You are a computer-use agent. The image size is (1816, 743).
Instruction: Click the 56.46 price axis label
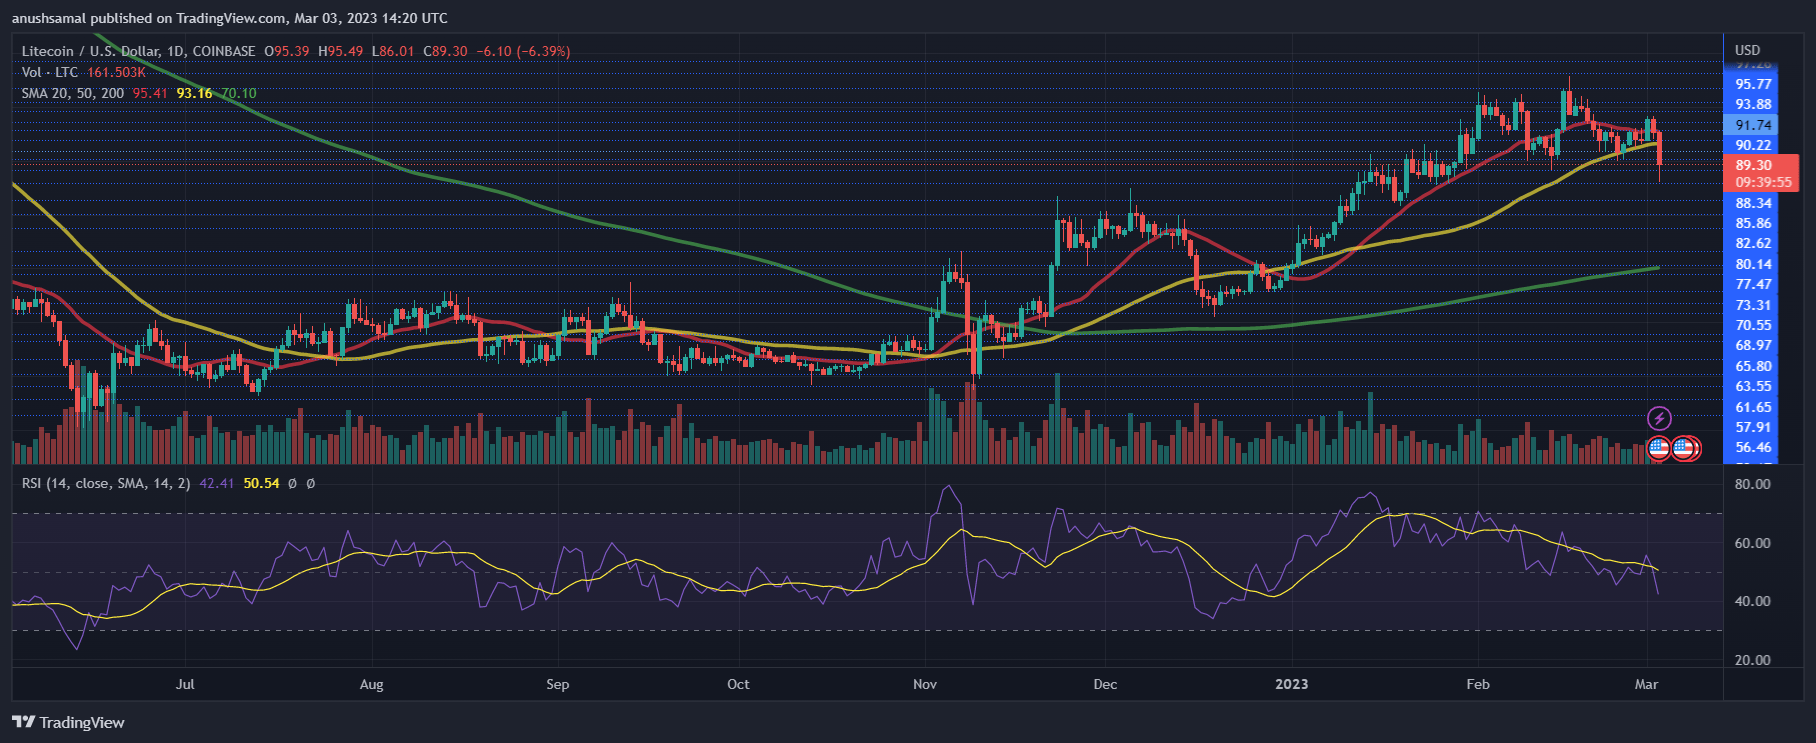[1753, 447]
